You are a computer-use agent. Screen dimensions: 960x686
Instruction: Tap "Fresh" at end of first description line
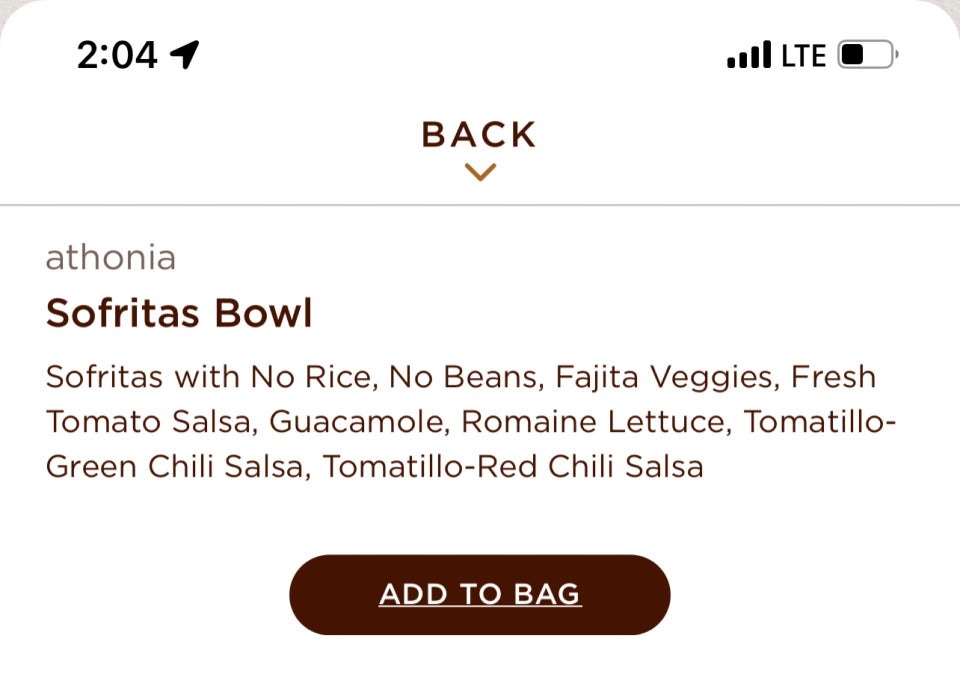point(833,378)
